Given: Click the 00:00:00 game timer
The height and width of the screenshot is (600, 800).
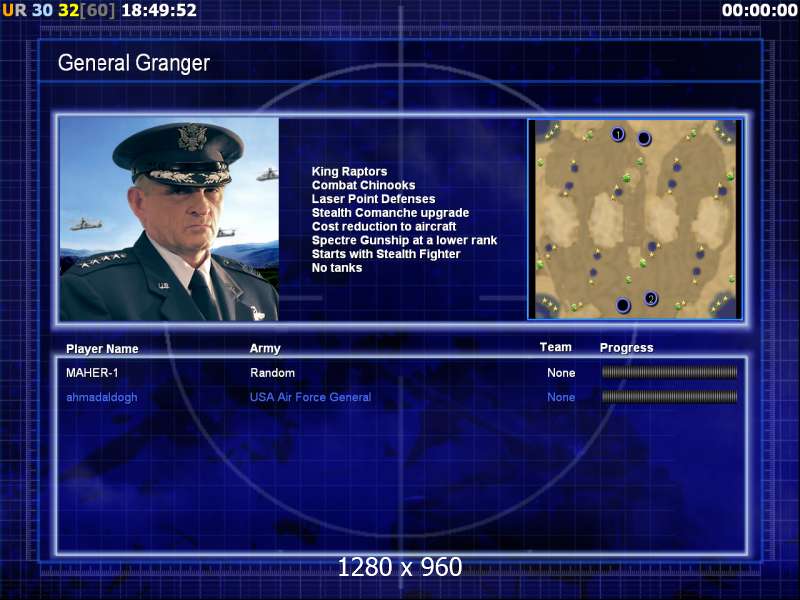Looking at the screenshot, I should click(x=759, y=10).
